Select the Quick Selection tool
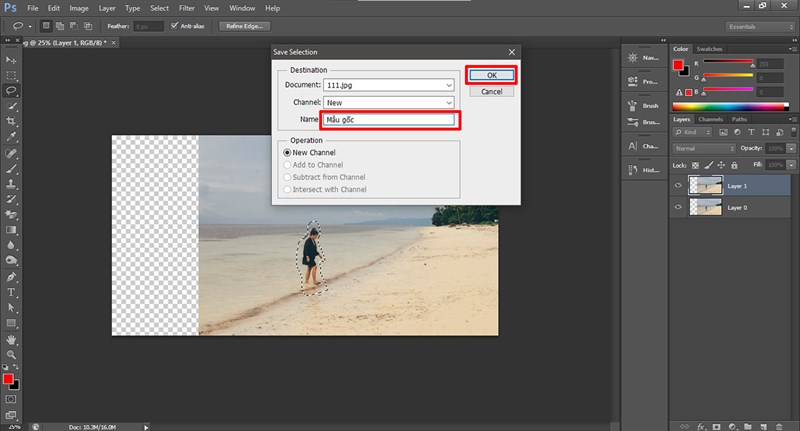800x431 pixels. tap(11, 106)
